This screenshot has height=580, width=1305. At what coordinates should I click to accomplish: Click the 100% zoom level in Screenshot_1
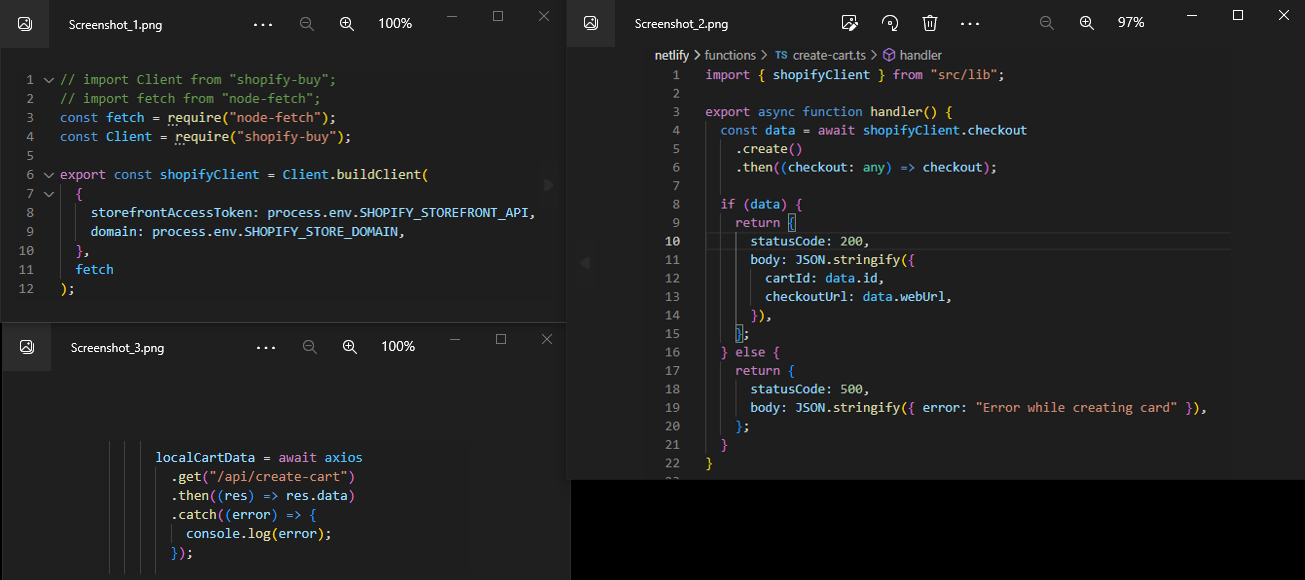(395, 23)
